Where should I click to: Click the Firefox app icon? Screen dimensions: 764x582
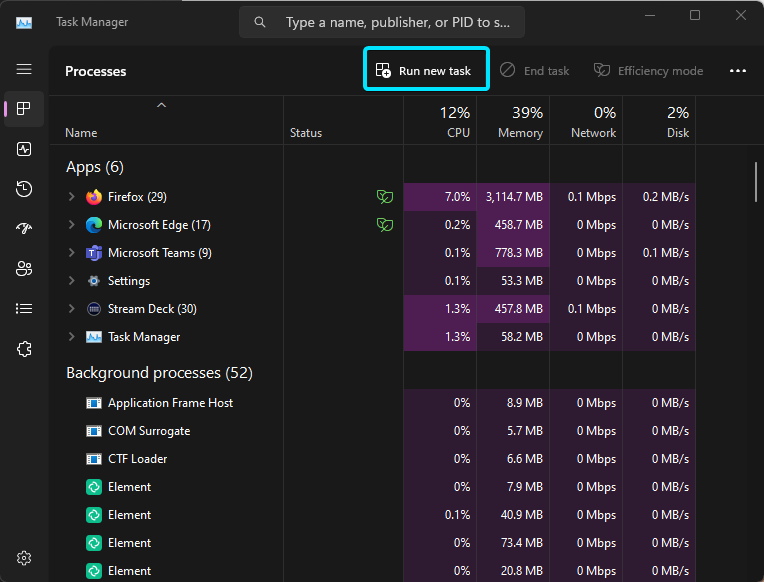click(x=94, y=197)
